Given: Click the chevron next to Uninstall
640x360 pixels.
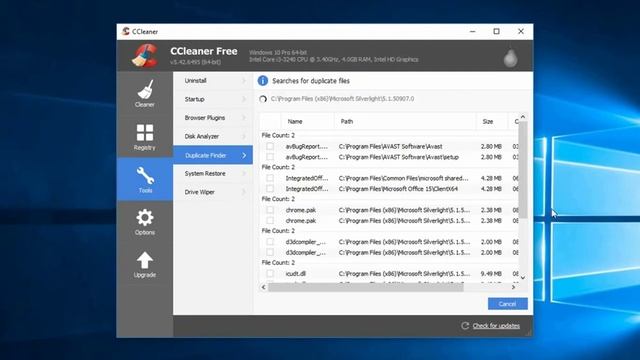Looking at the screenshot, I should point(244,81).
